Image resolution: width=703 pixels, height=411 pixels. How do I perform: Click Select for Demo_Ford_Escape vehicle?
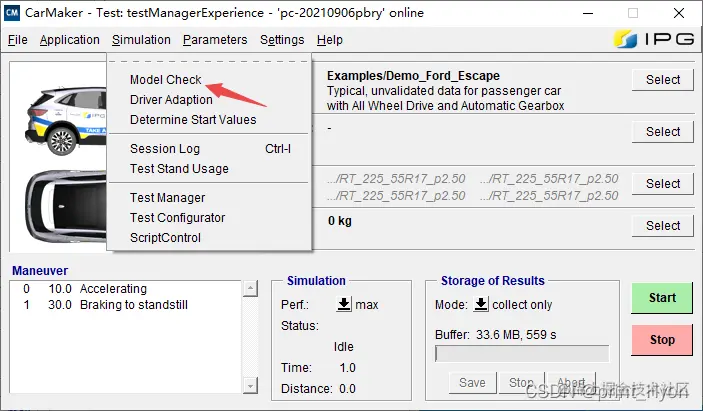click(x=663, y=80)
